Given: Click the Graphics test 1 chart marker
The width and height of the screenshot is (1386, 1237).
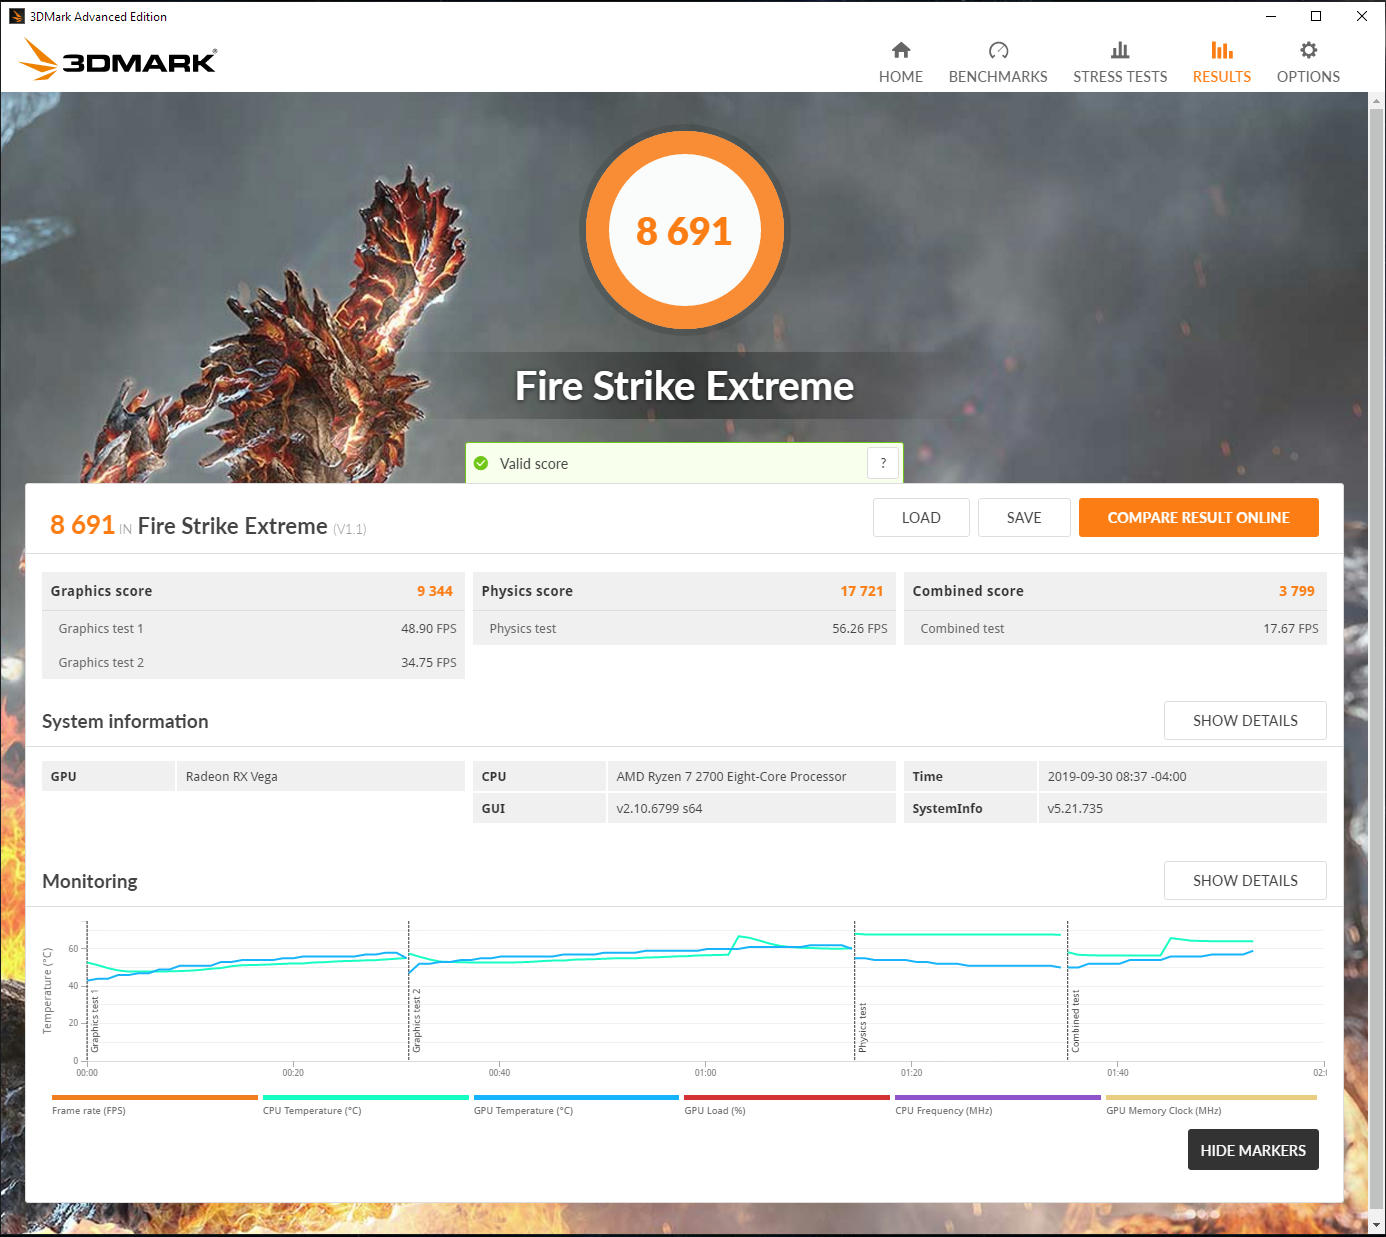Looking at the screenshot, I should coord(95,1022).
